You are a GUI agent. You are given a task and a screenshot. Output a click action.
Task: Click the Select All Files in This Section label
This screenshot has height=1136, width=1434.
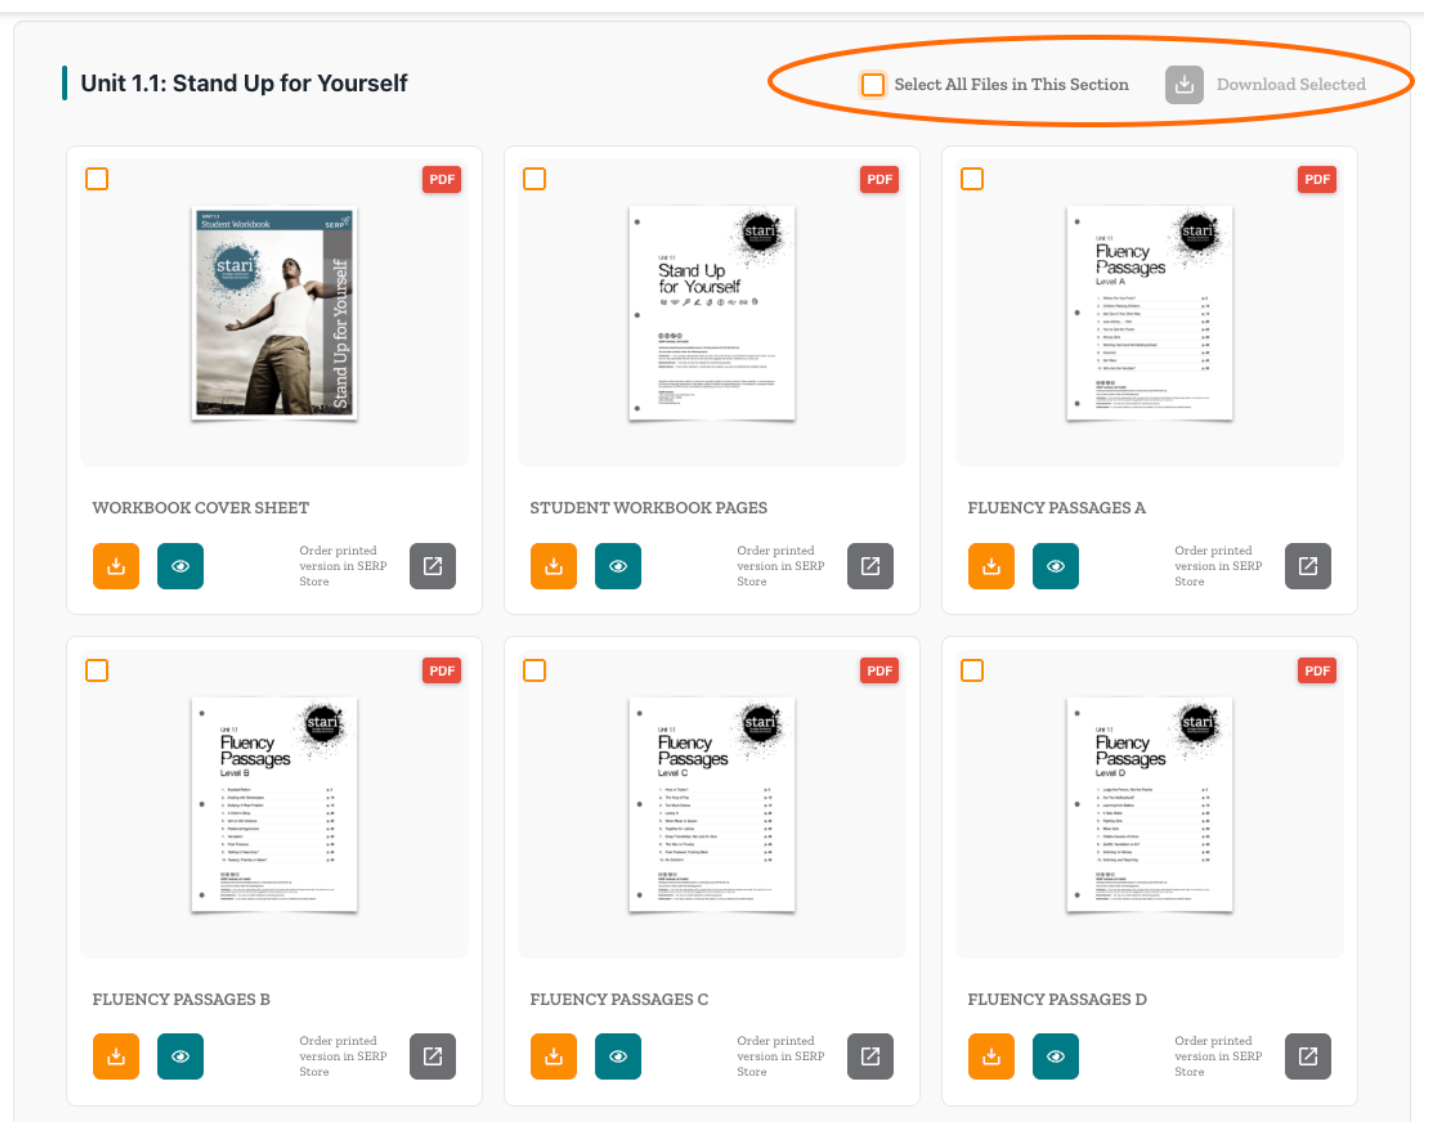(x=1011, y=85)
